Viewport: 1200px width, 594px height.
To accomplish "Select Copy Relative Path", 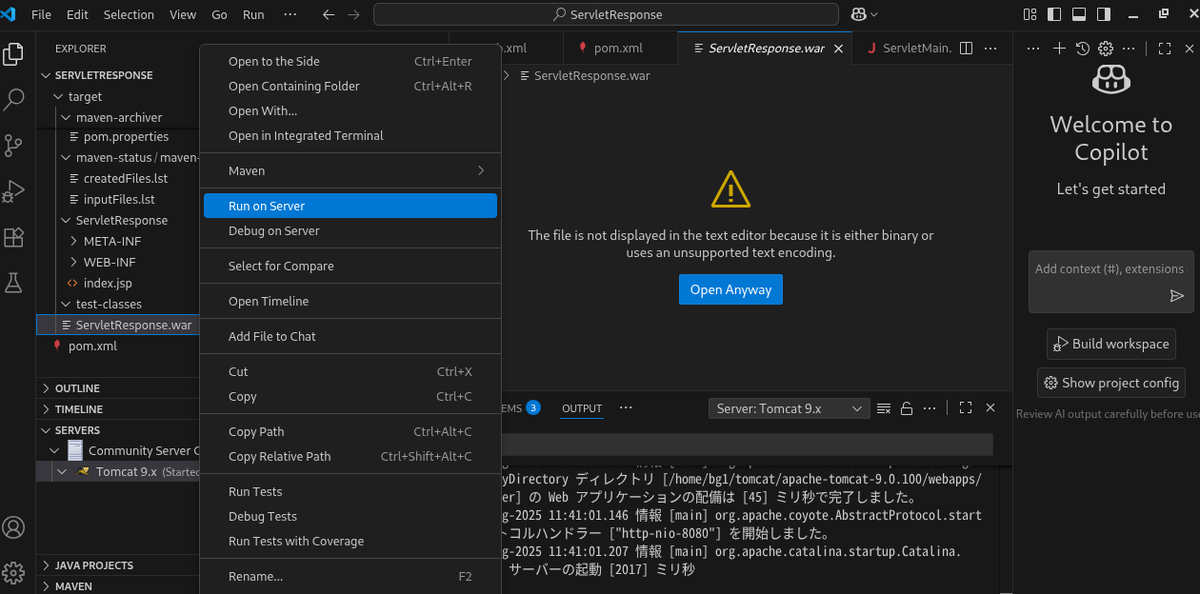I will click(350, 456).
